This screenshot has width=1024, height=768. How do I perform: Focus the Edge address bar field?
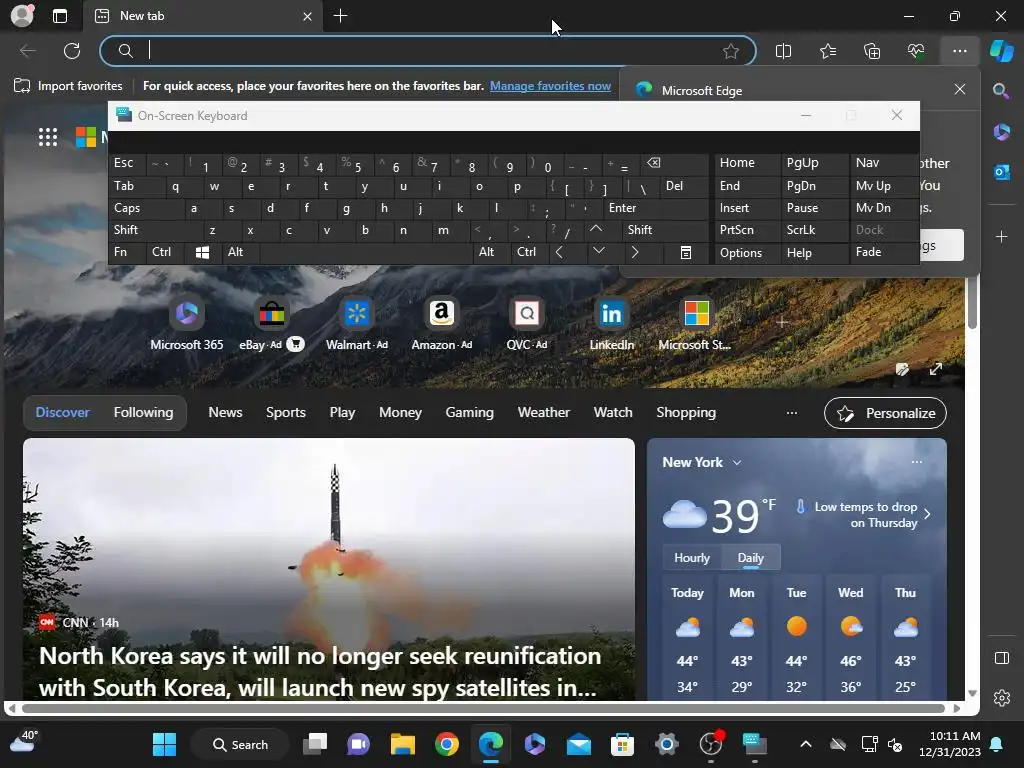[428, 51]
